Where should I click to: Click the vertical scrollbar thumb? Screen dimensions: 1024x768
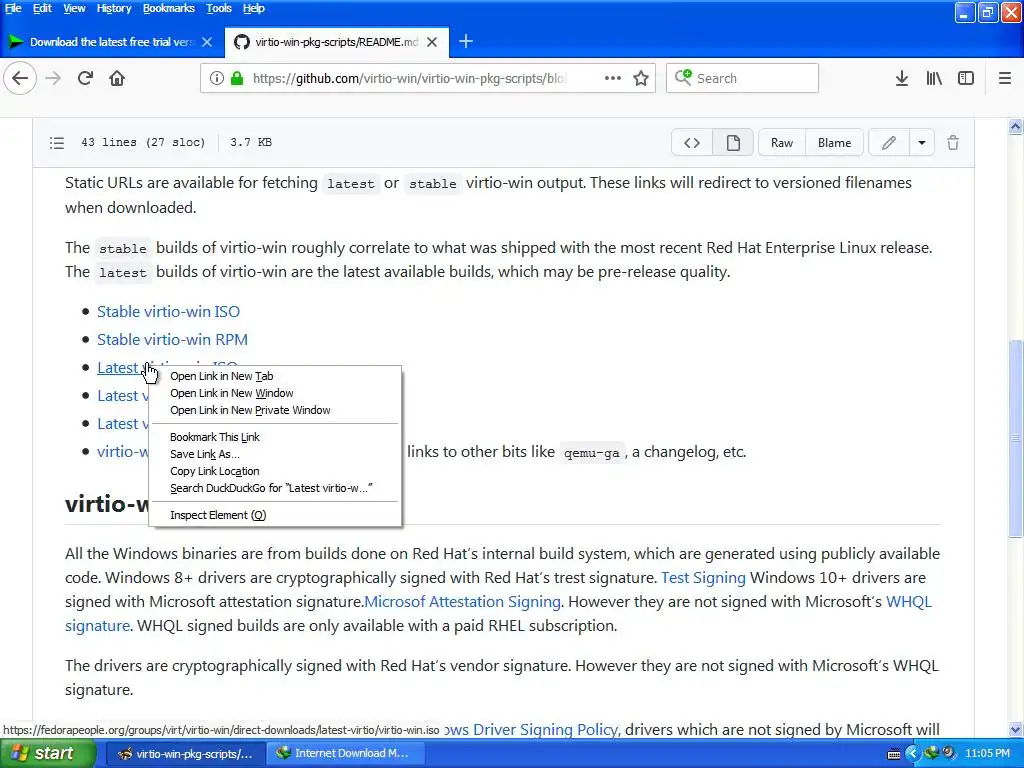(1016, 438)
